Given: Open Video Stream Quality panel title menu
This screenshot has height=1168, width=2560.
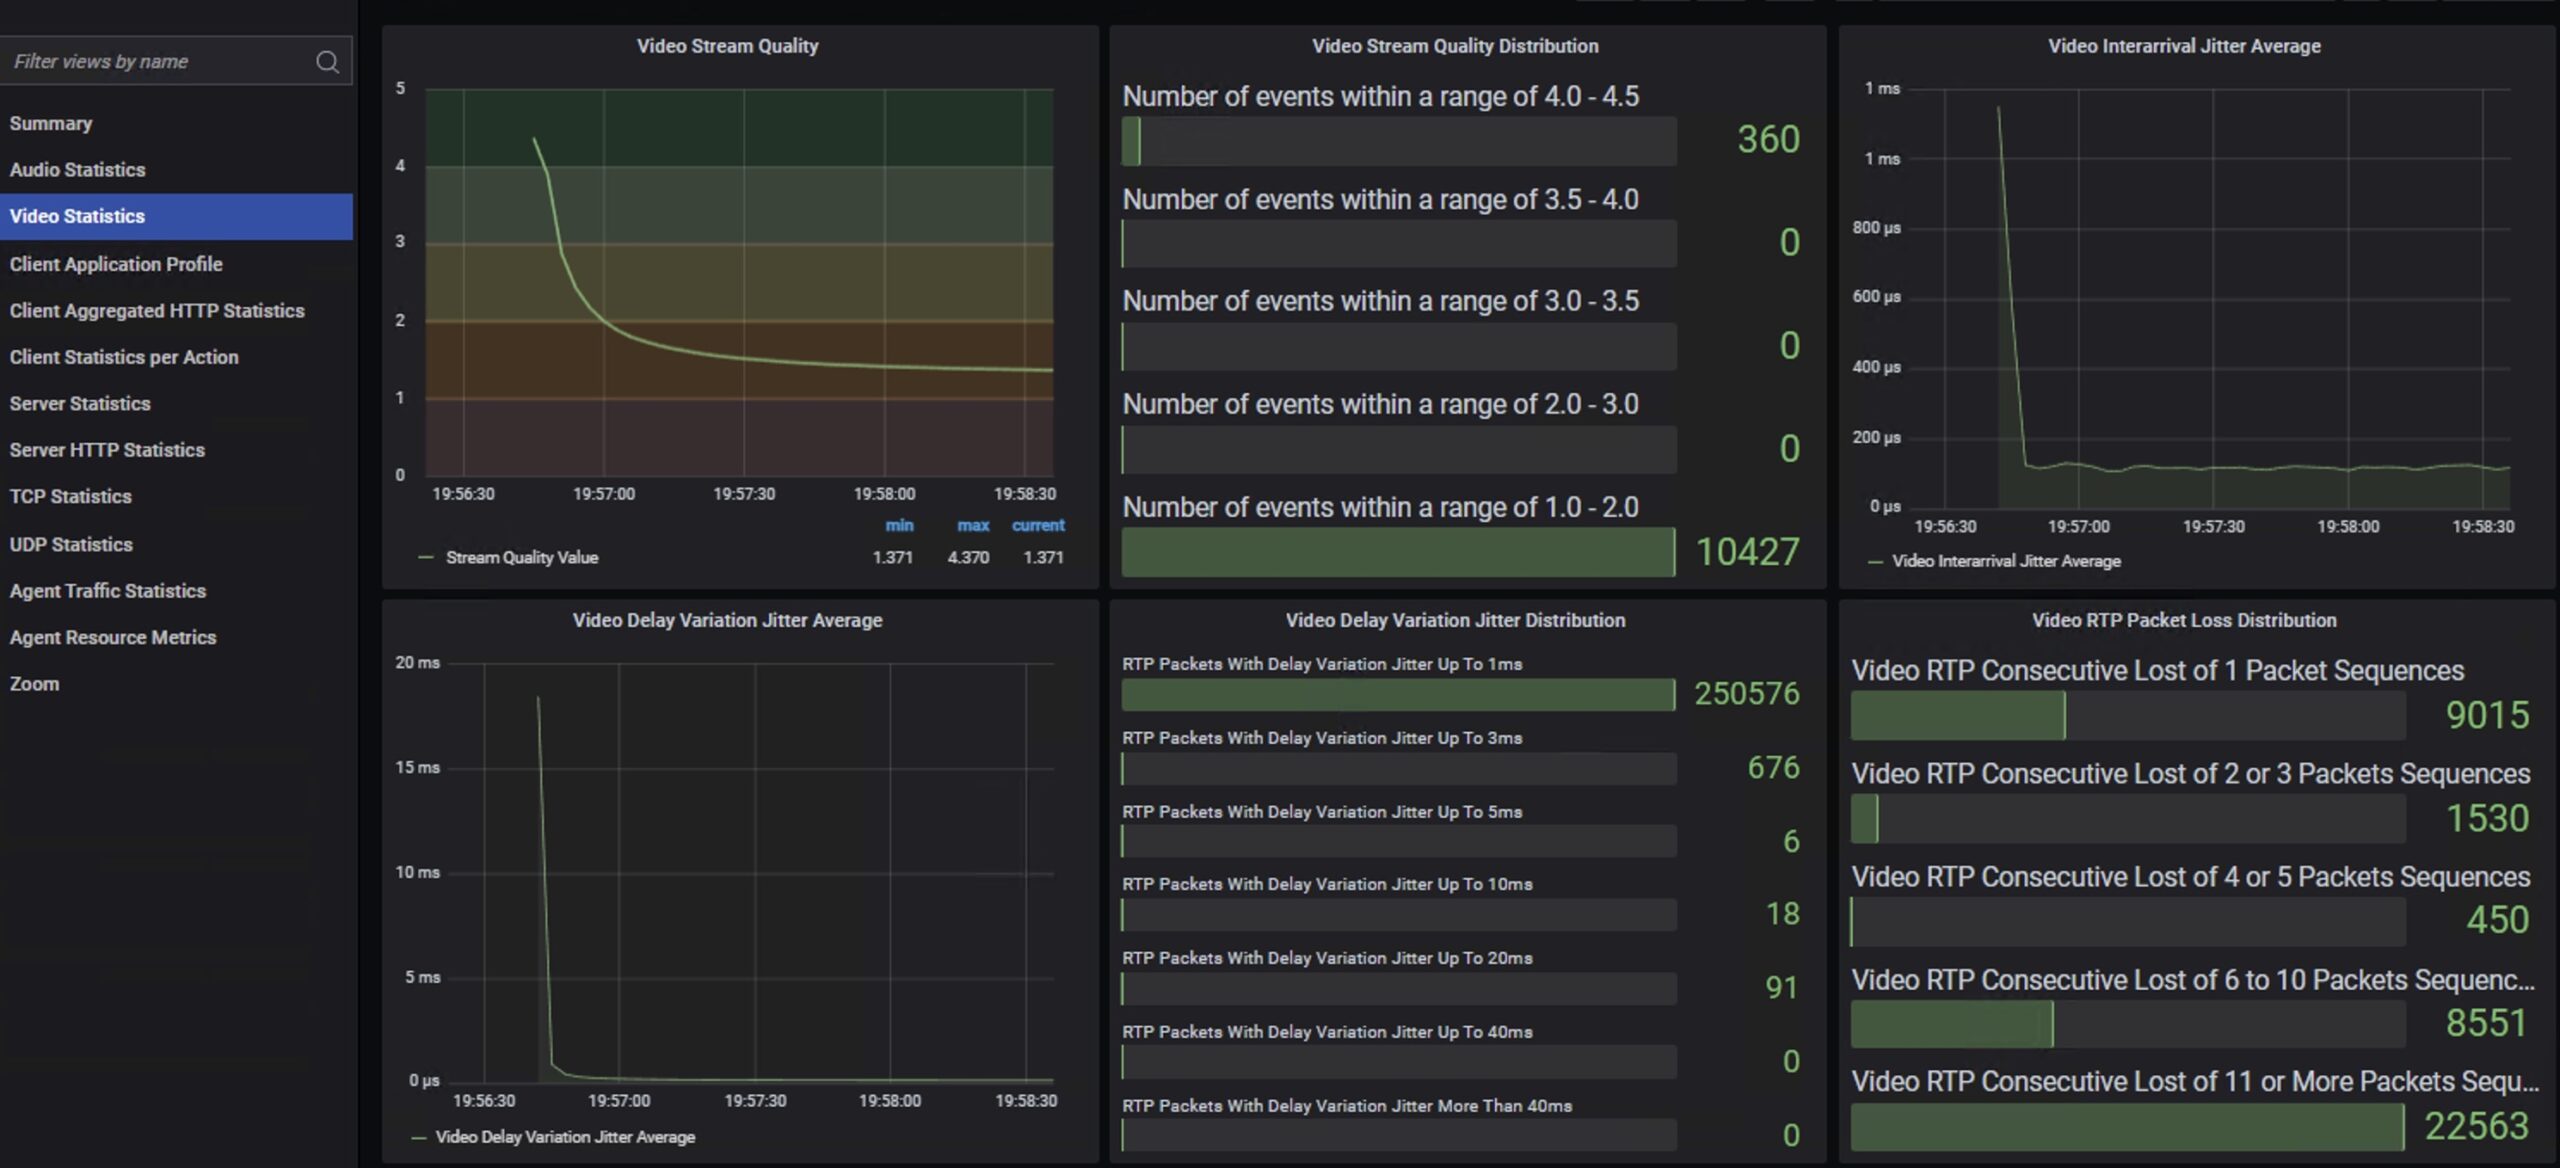Looking at the screenshot, I should 727,46.
